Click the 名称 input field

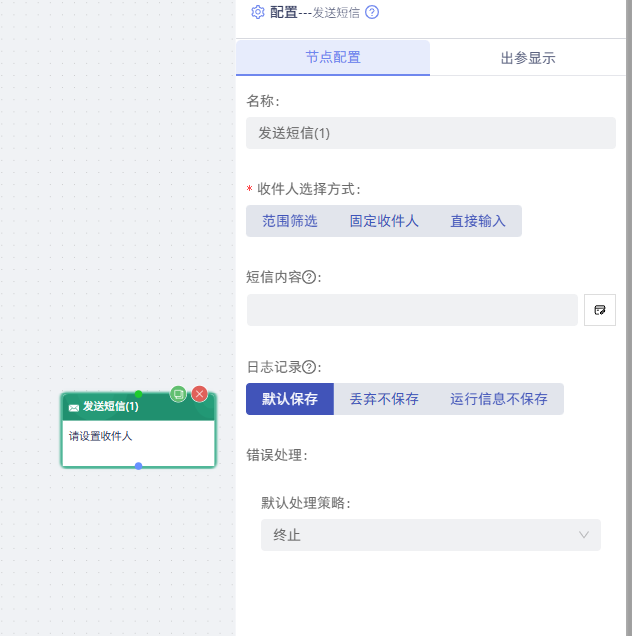431,133
